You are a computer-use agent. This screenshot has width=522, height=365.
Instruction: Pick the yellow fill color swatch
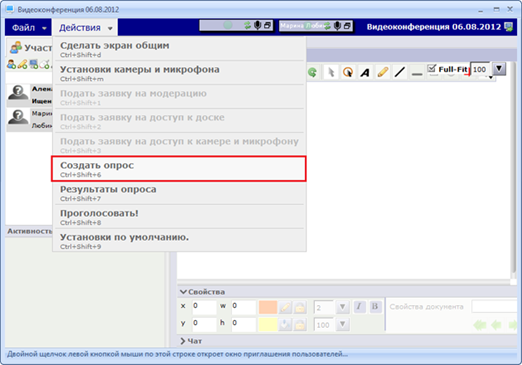click(268, 324)
